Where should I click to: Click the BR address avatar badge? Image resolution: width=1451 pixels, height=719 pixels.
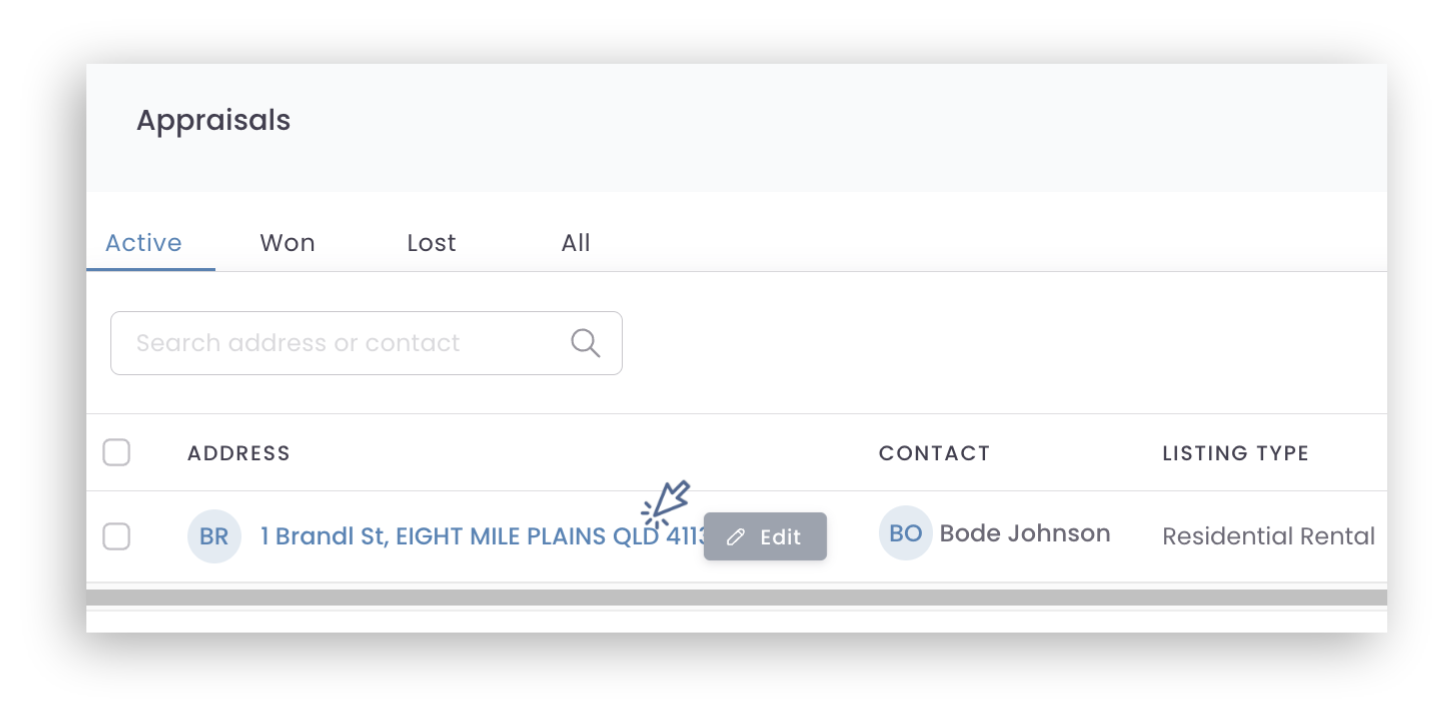click(214, 536)
